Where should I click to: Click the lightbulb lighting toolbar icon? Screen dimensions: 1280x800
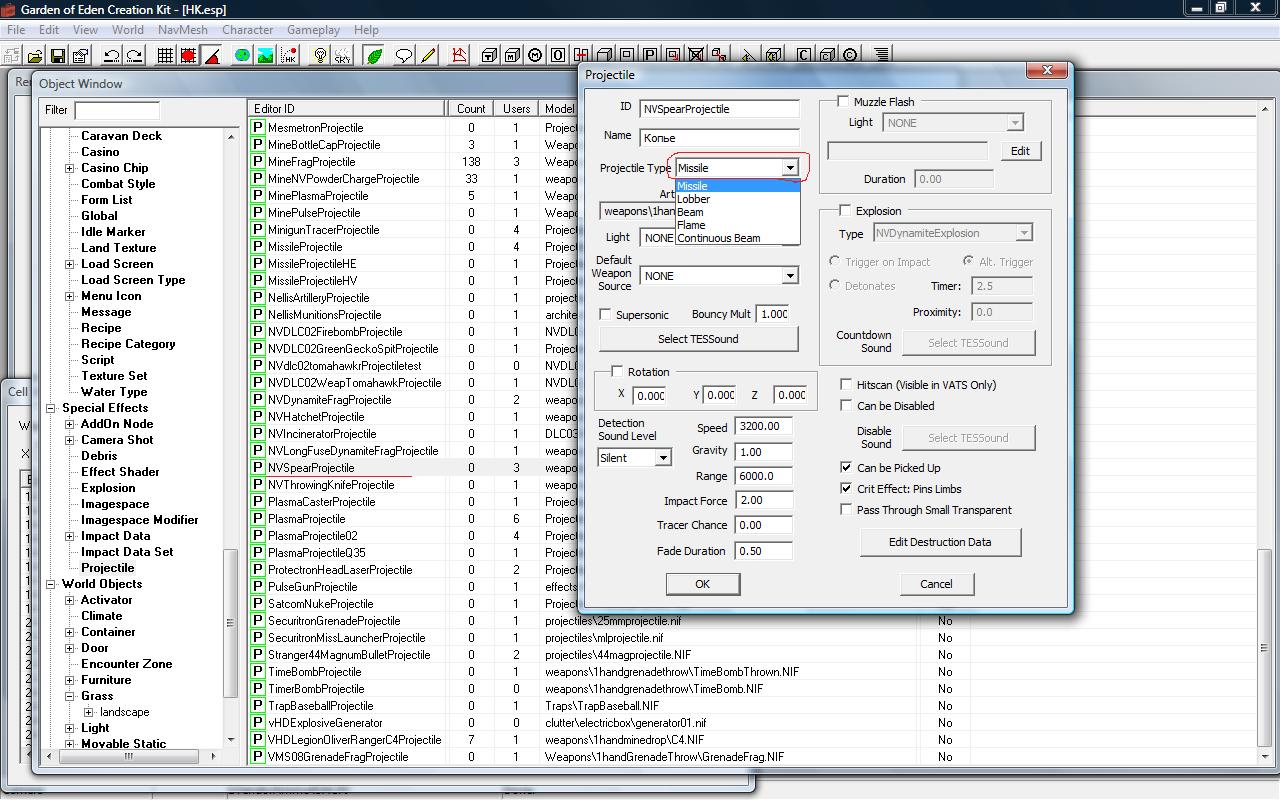click(320, 56)
